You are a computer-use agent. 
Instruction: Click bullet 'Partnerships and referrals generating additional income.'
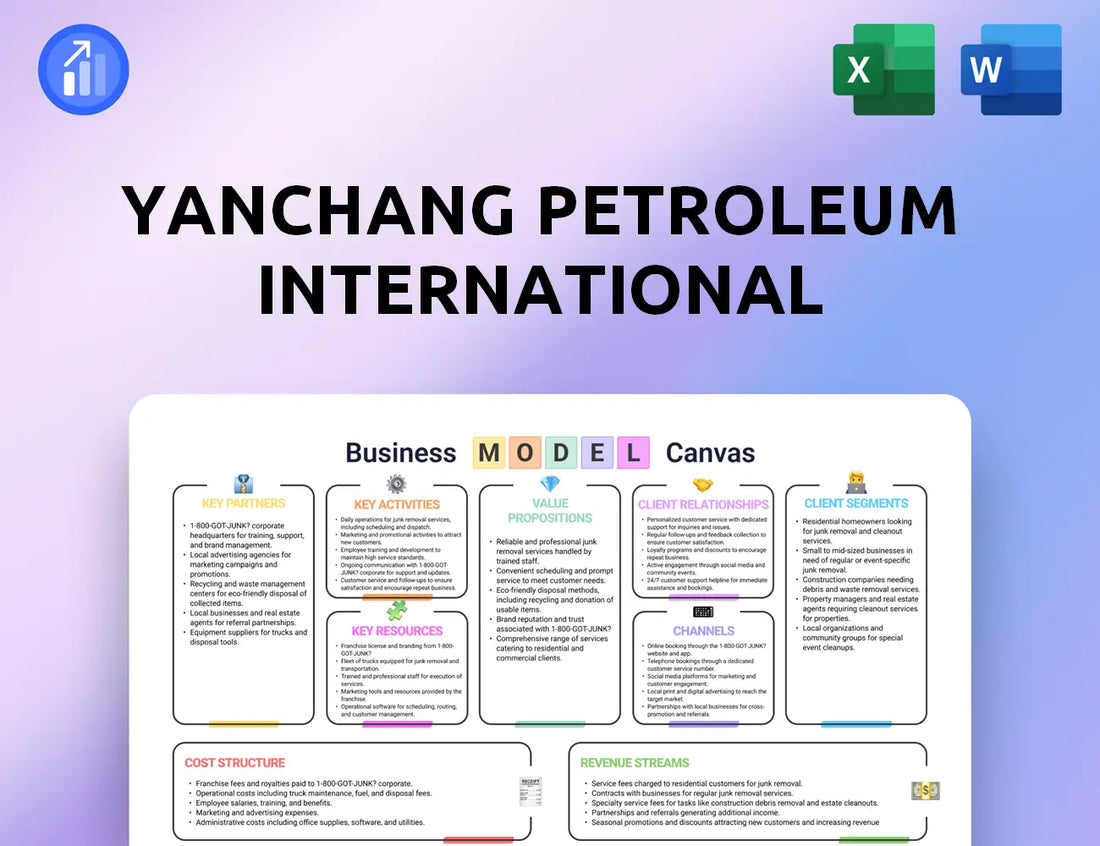(681, 812)
